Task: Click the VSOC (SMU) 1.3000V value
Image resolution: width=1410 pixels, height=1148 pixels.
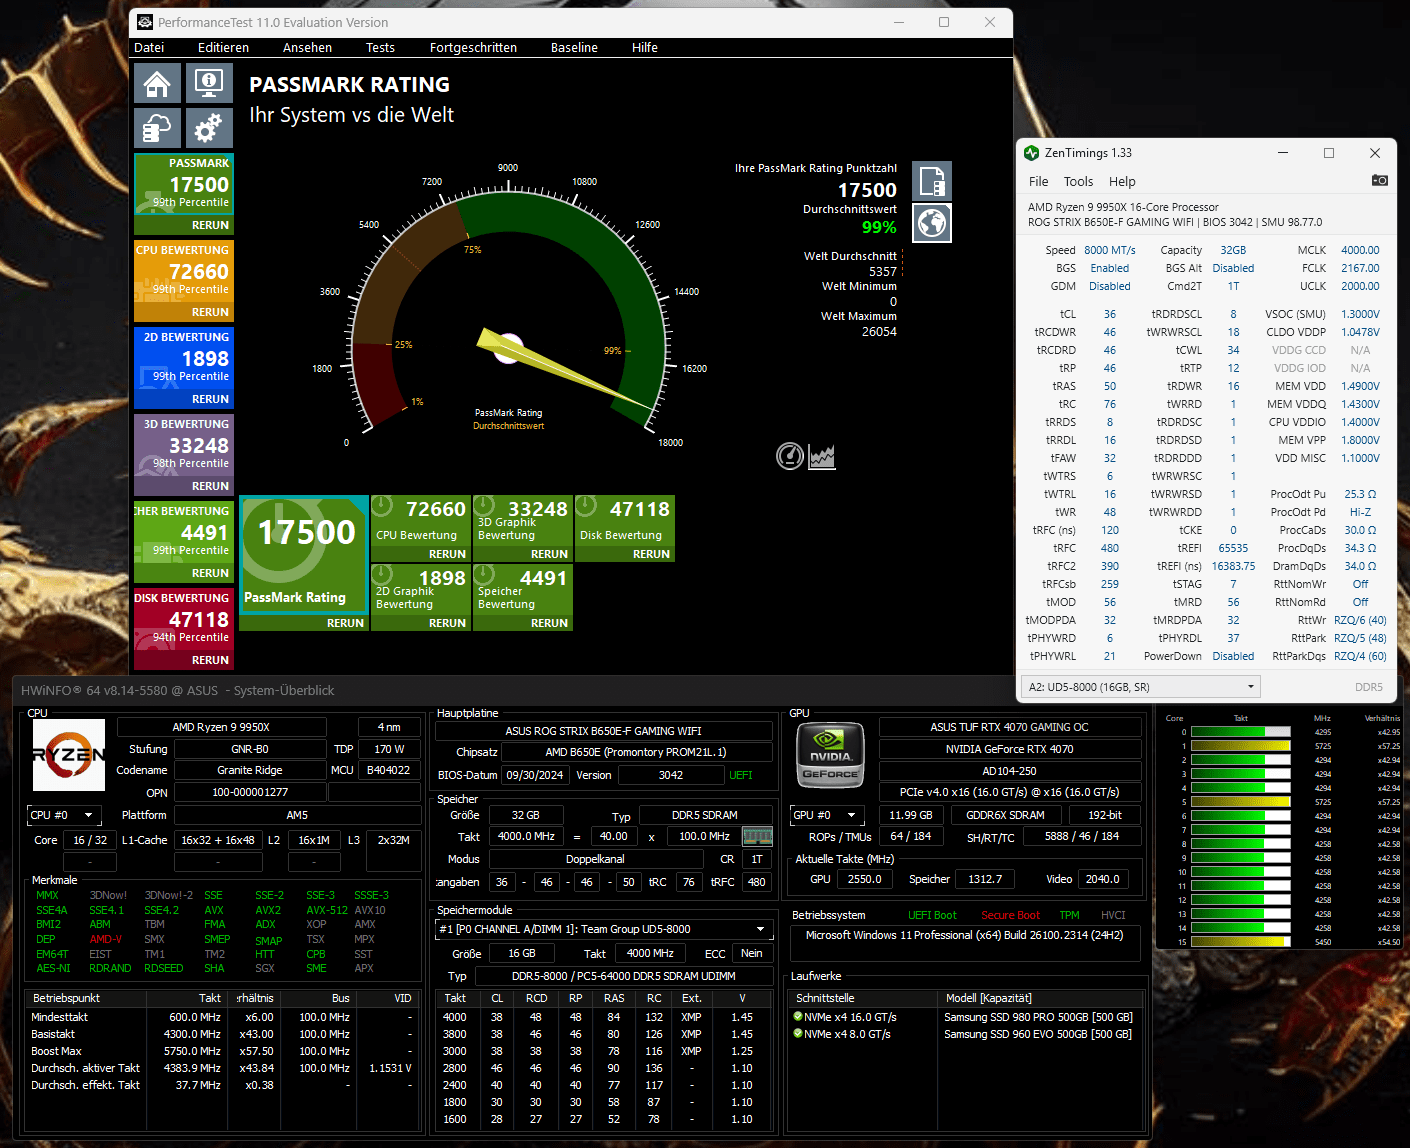Action: point(1360,314)
